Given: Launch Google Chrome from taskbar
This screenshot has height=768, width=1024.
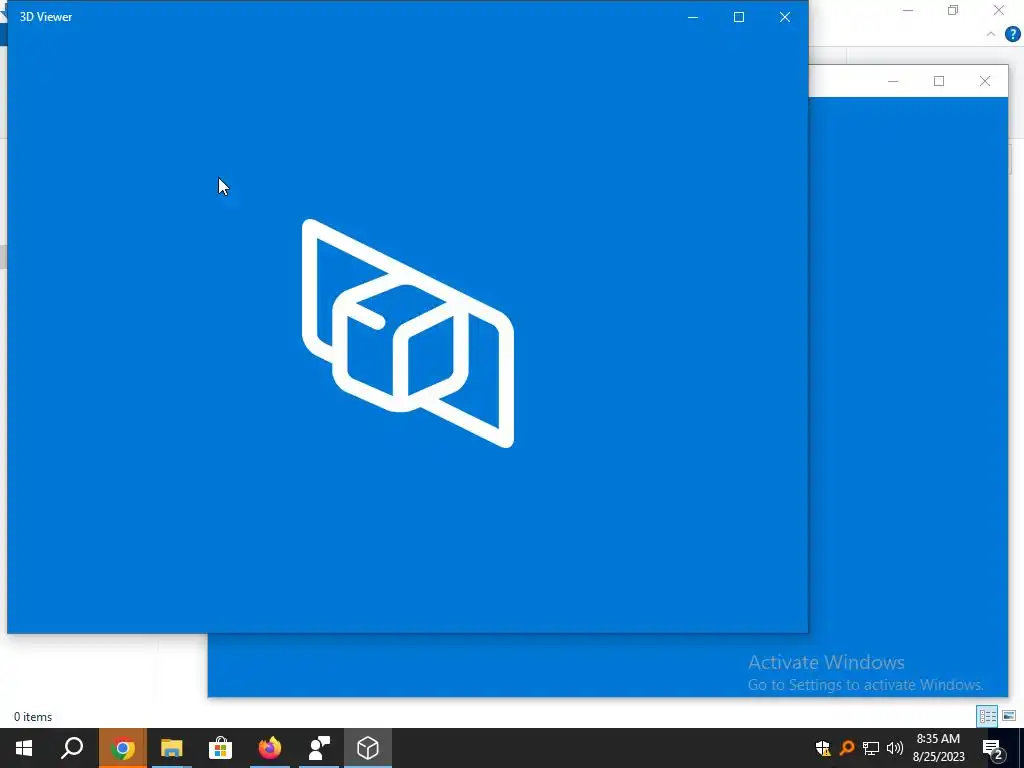Looking at the screenshot, I should [x=122, y=748].
